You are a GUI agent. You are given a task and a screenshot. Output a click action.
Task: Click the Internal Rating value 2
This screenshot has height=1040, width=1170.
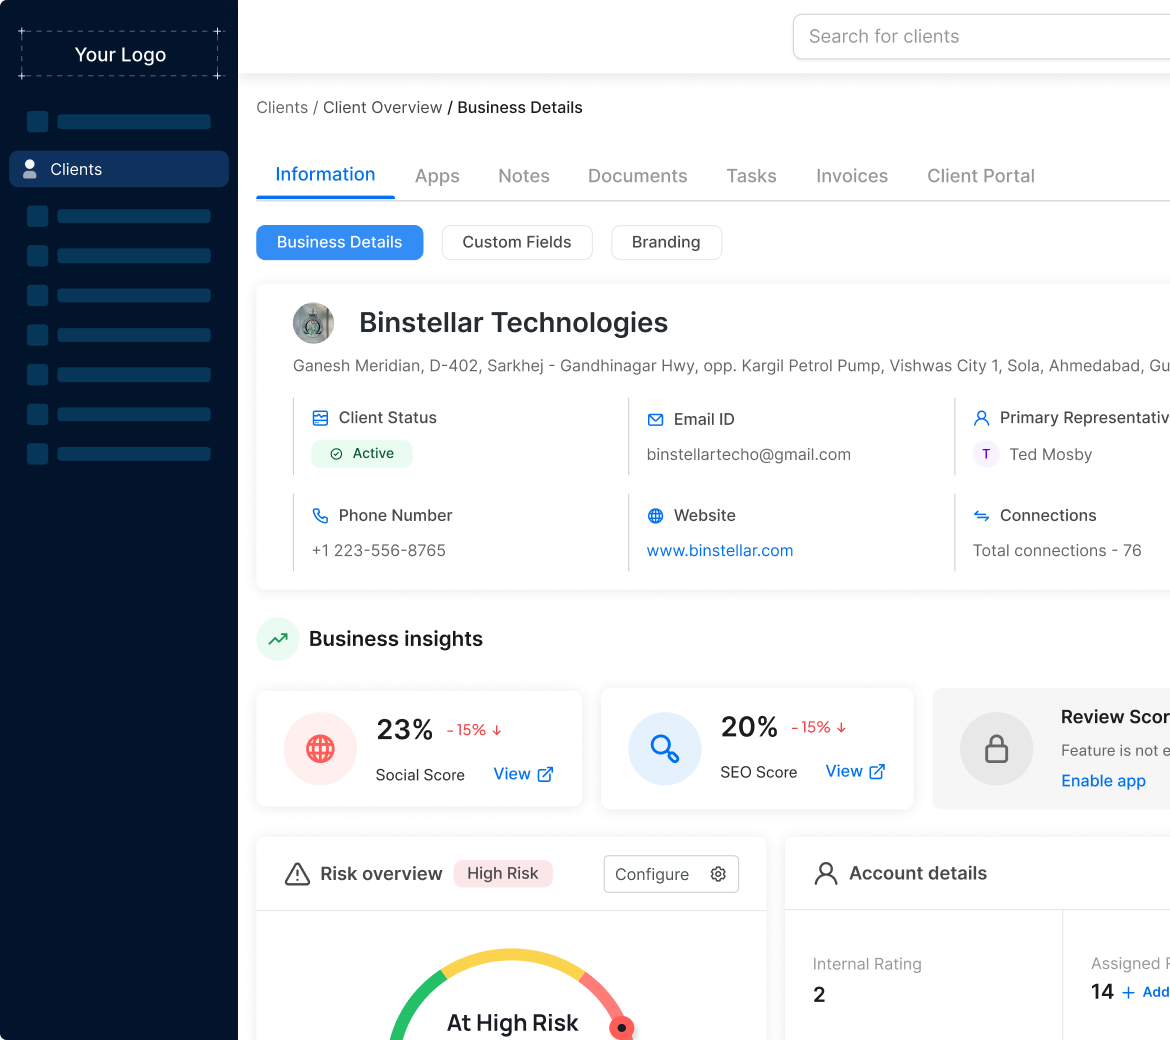click(x=819, y=994)
